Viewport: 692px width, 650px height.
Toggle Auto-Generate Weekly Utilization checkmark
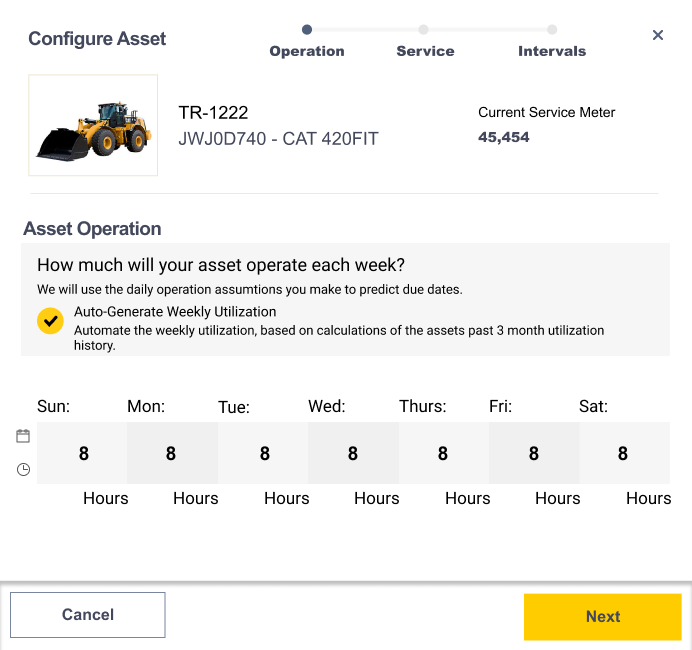[x=50, y=321]
